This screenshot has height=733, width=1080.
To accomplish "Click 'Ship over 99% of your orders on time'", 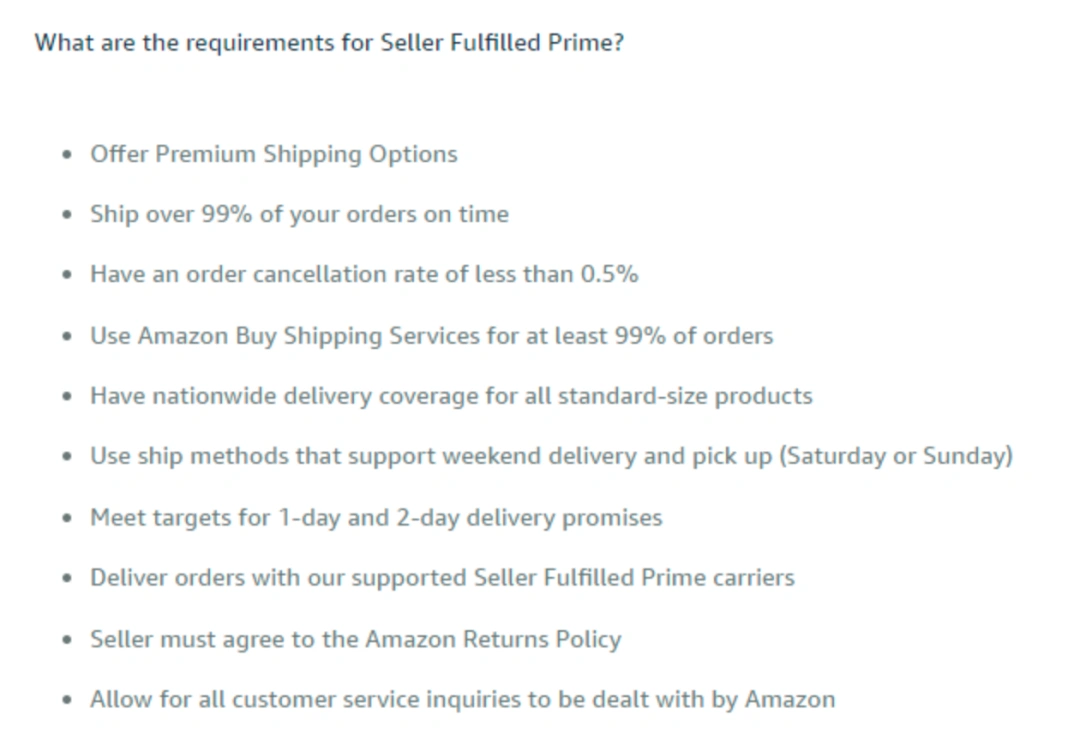I will point(300,214).
